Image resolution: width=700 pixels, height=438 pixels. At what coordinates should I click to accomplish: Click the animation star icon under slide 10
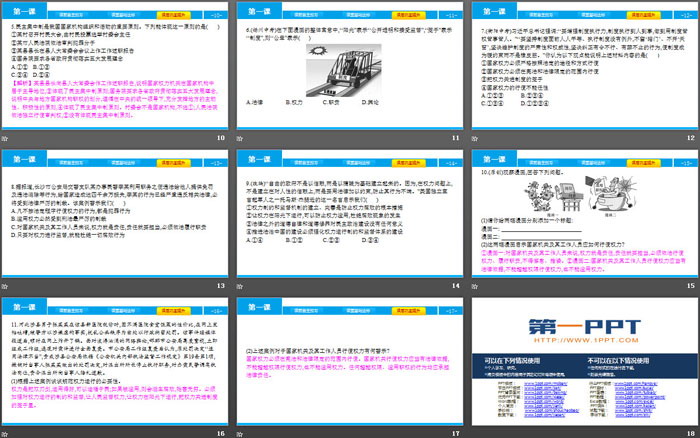4,138
